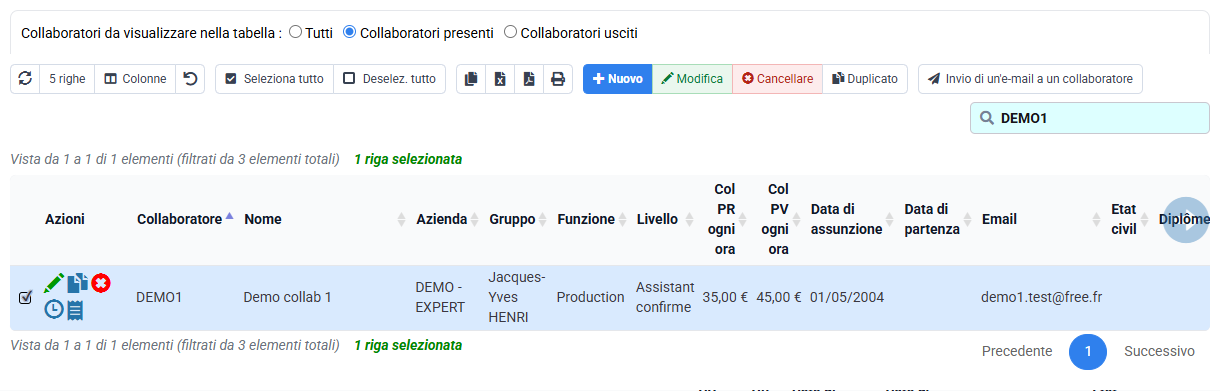
Task: Click the 35,00 € cell
Action: pyautogui.click(x=725, y=297)
